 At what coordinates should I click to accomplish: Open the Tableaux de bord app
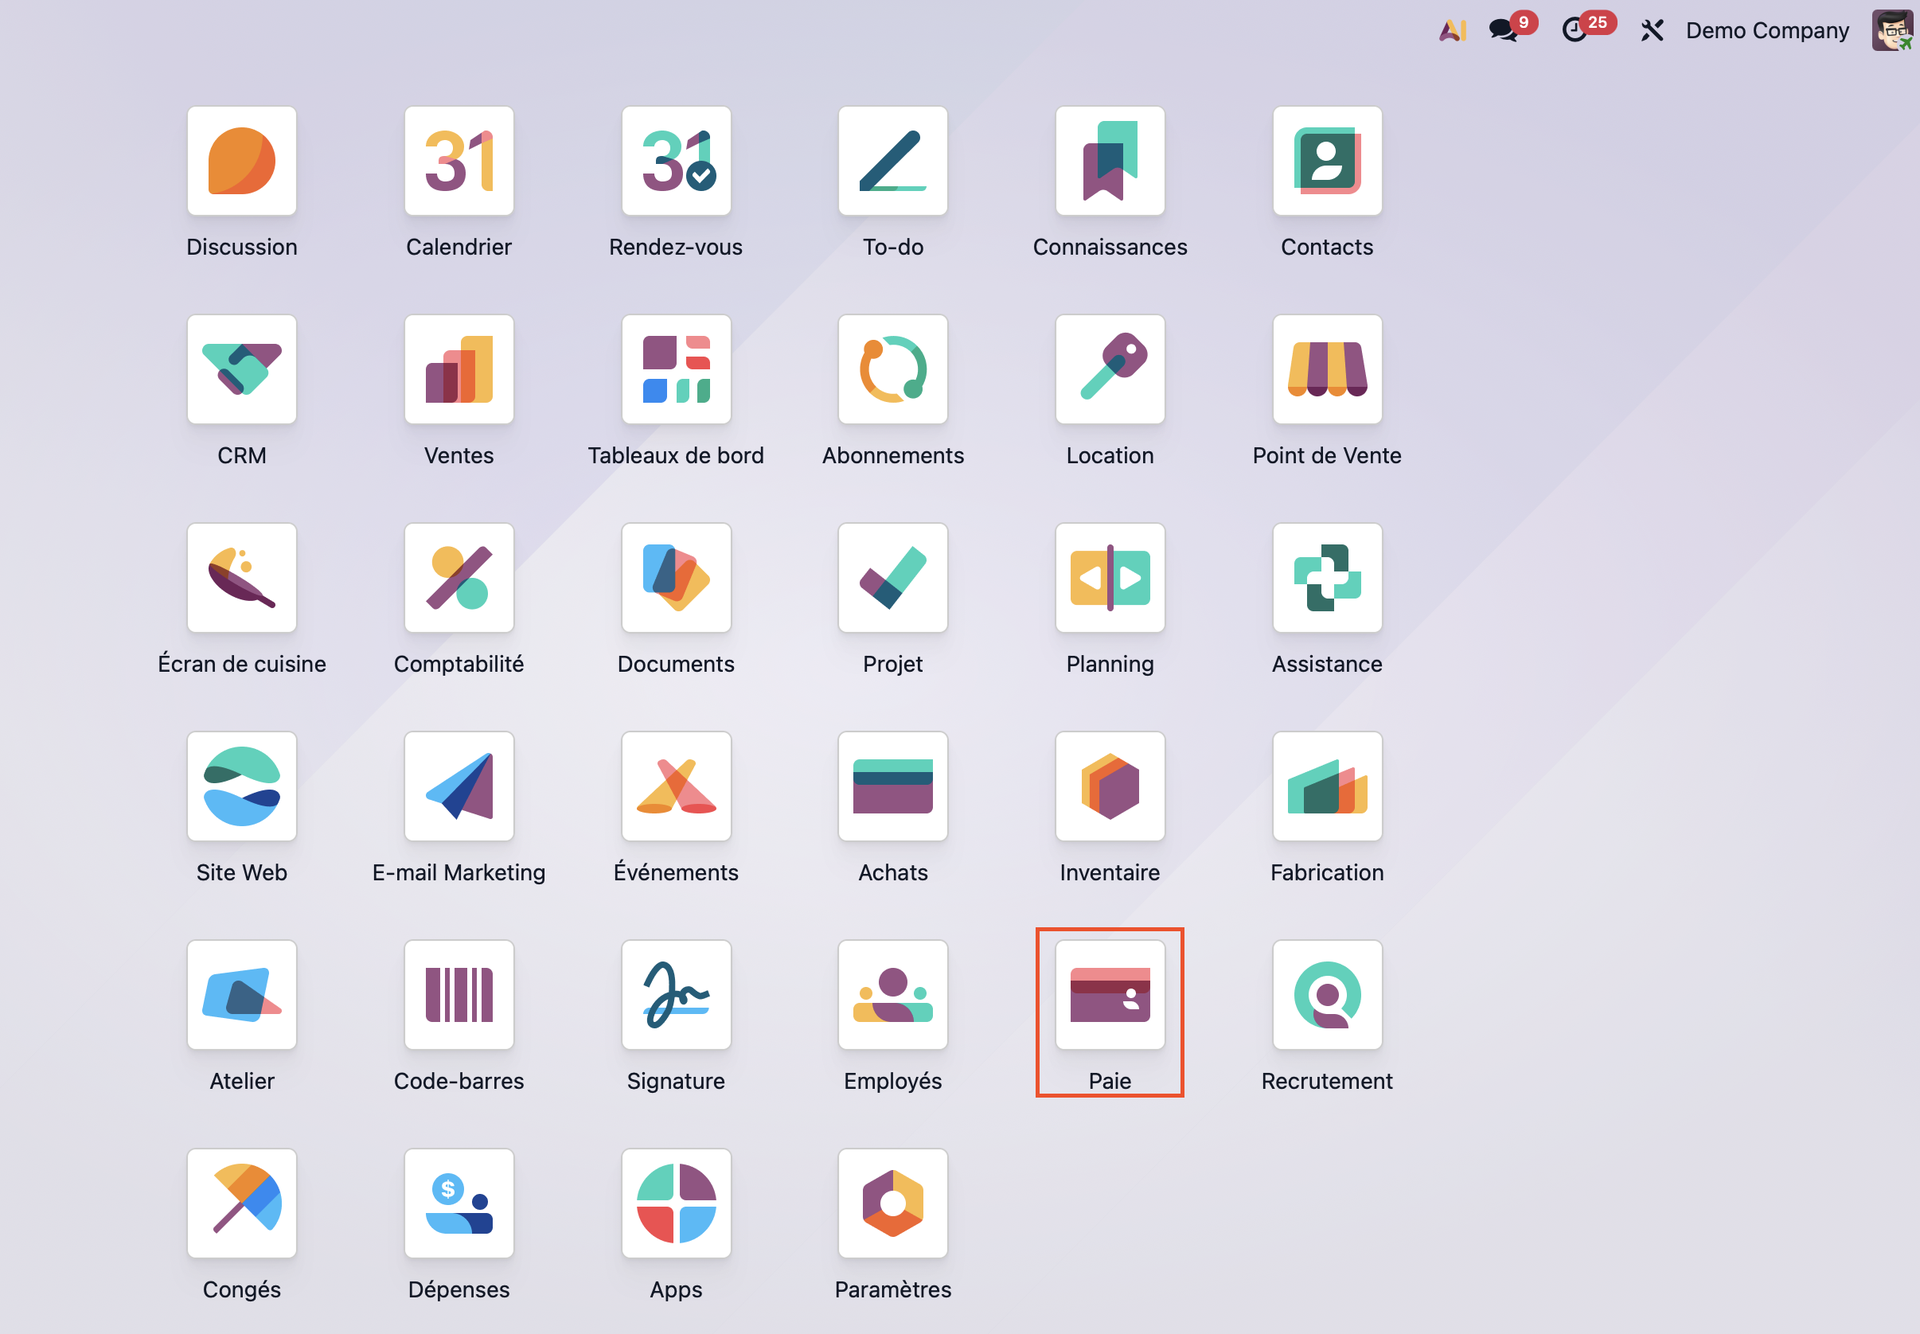point(675,370)
